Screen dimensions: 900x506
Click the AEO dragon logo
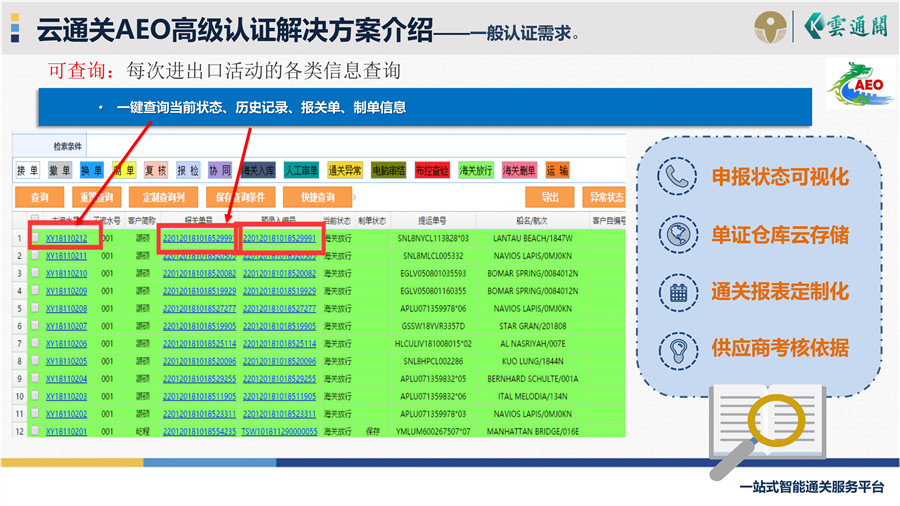click(860, 84)
